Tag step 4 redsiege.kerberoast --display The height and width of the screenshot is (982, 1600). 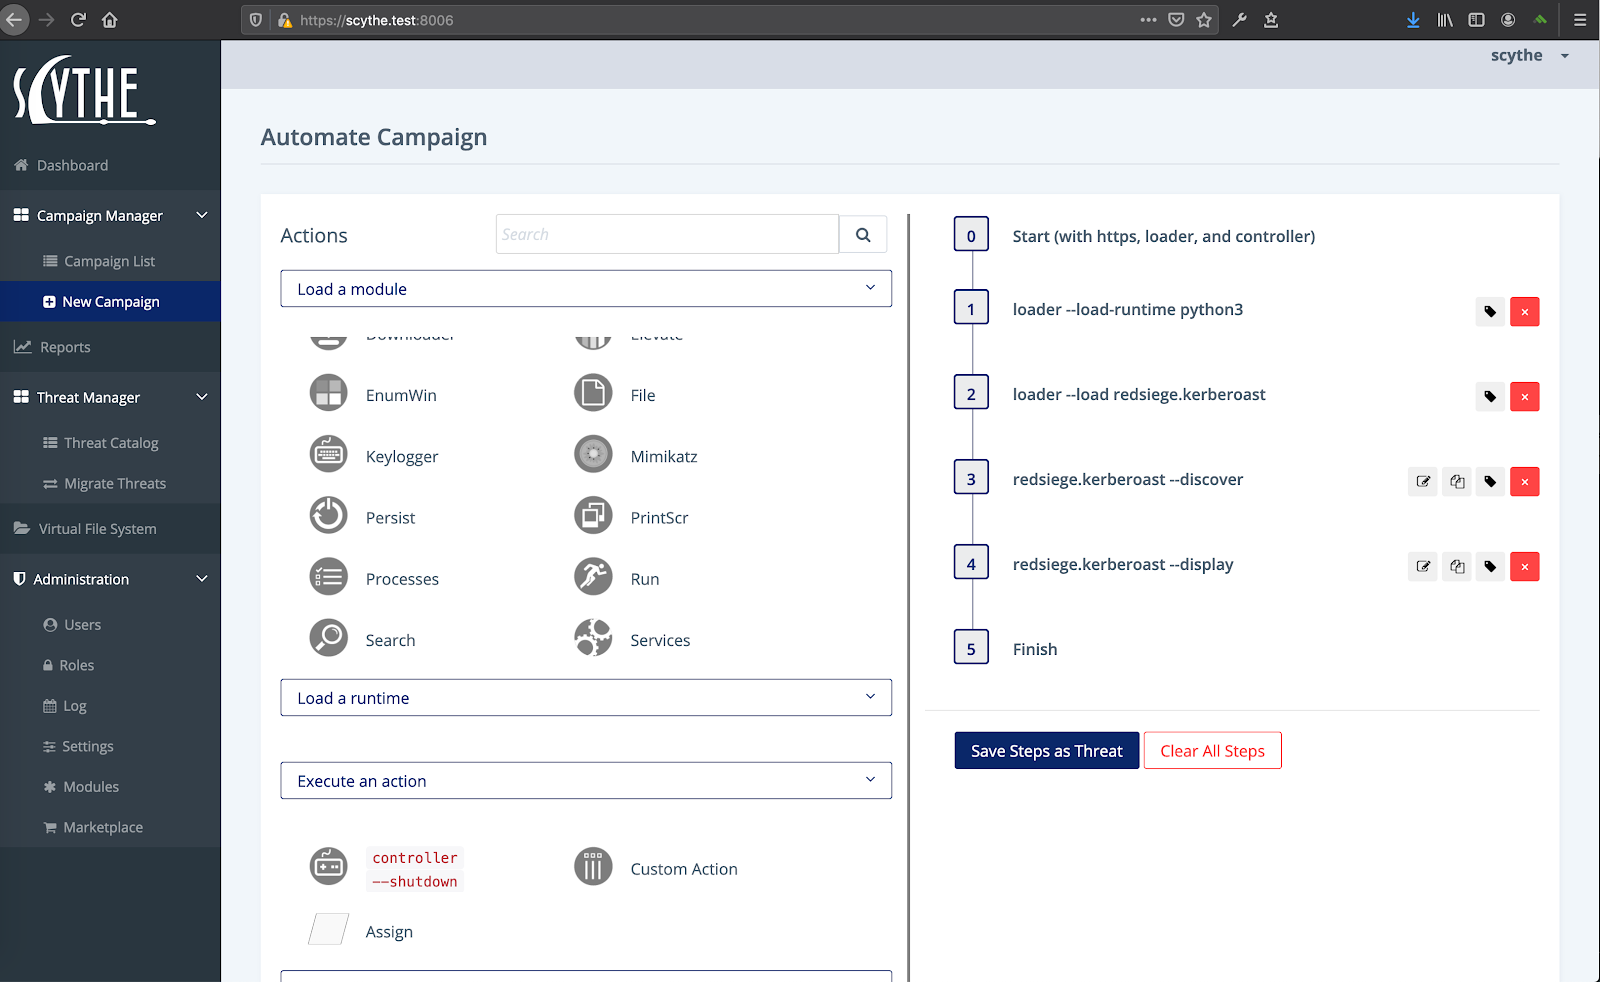(1490, 567)
